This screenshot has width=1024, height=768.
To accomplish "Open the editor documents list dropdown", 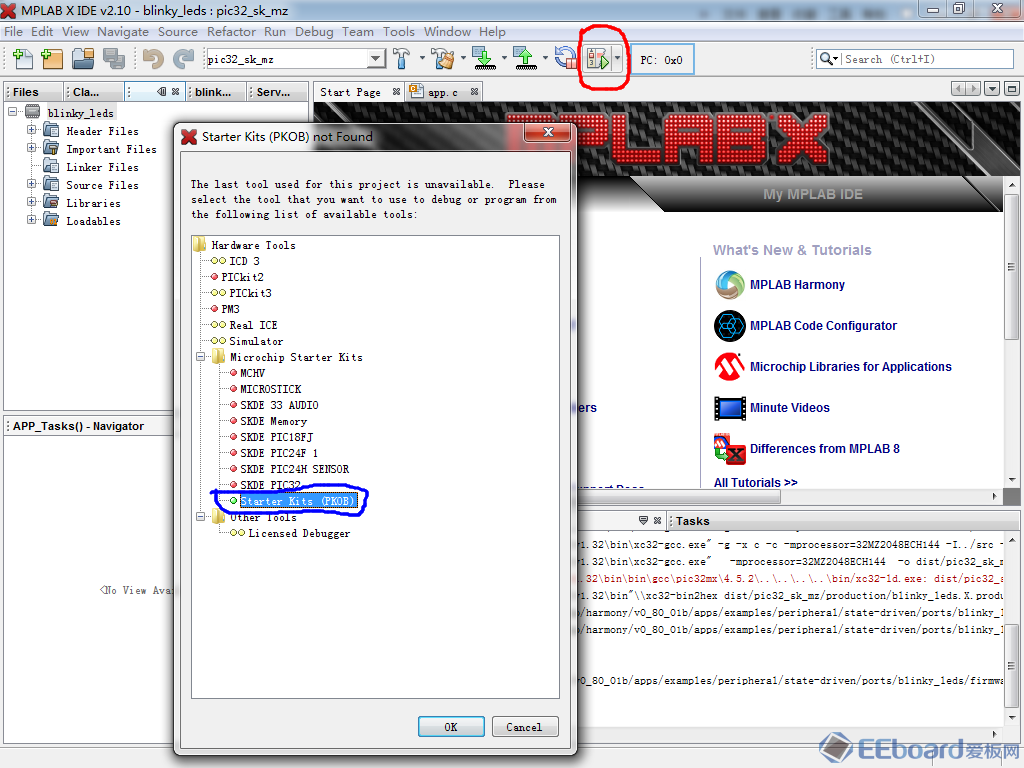I will (x=992, y=89).
